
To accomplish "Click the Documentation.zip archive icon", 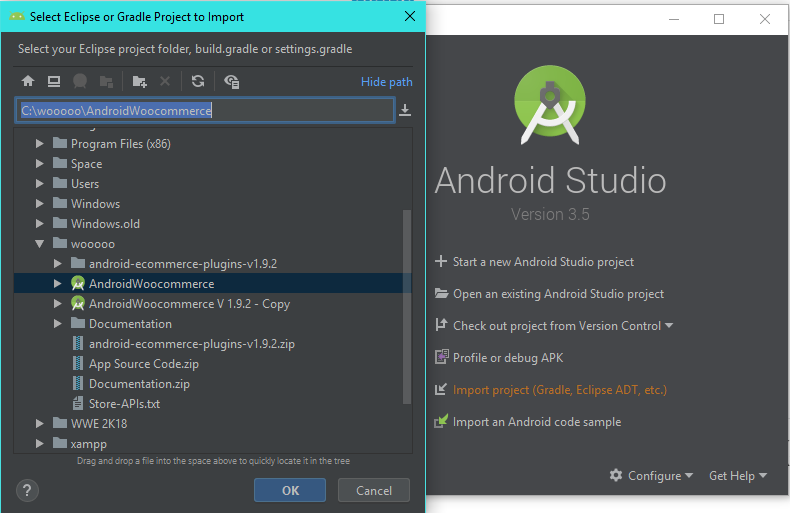I will (78, 383).
